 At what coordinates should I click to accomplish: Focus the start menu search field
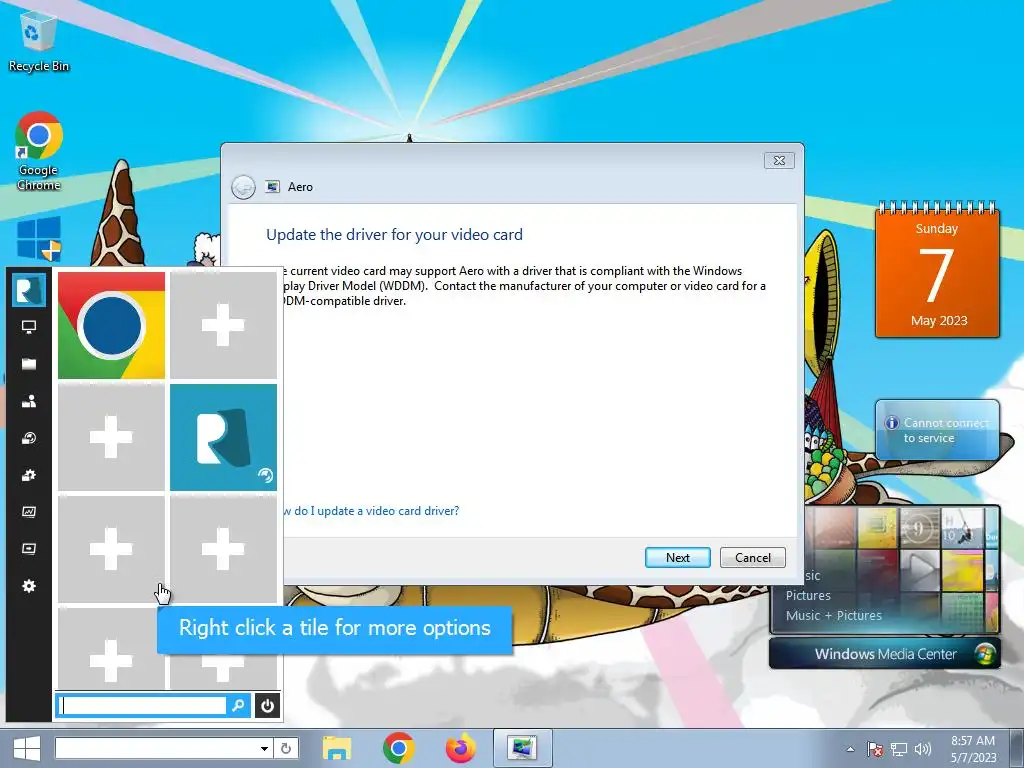(142, 705)
